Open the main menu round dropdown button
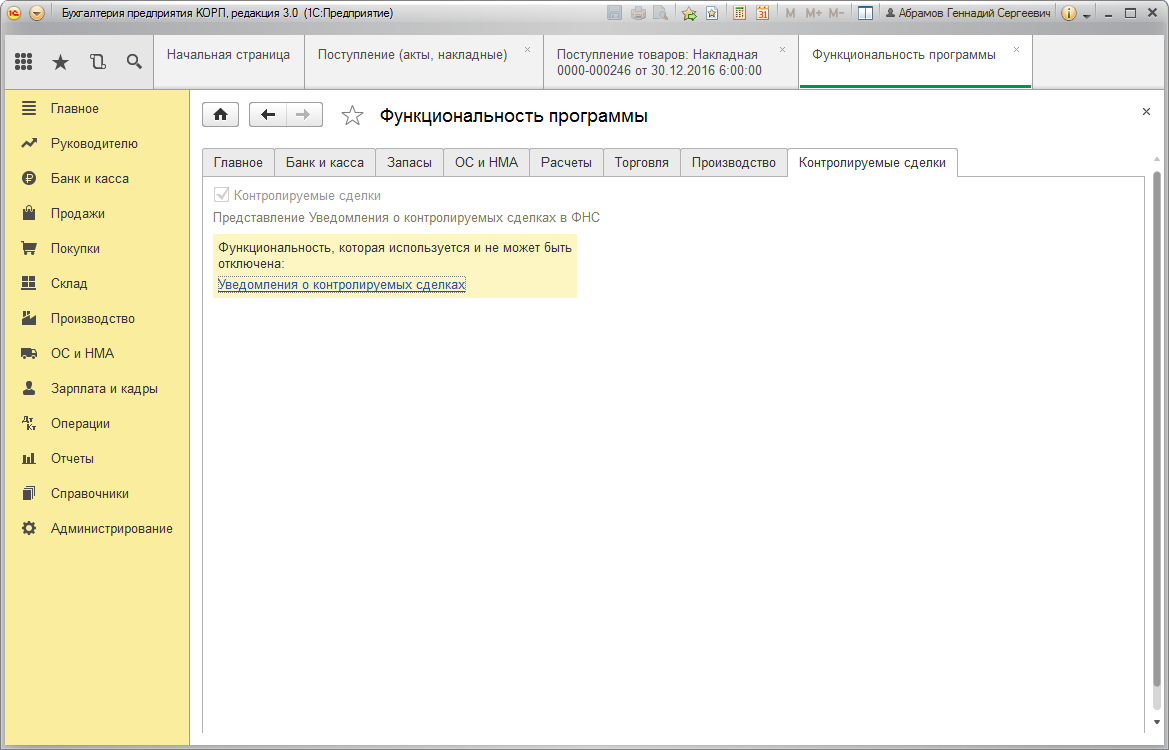 (x=37, y=13)
